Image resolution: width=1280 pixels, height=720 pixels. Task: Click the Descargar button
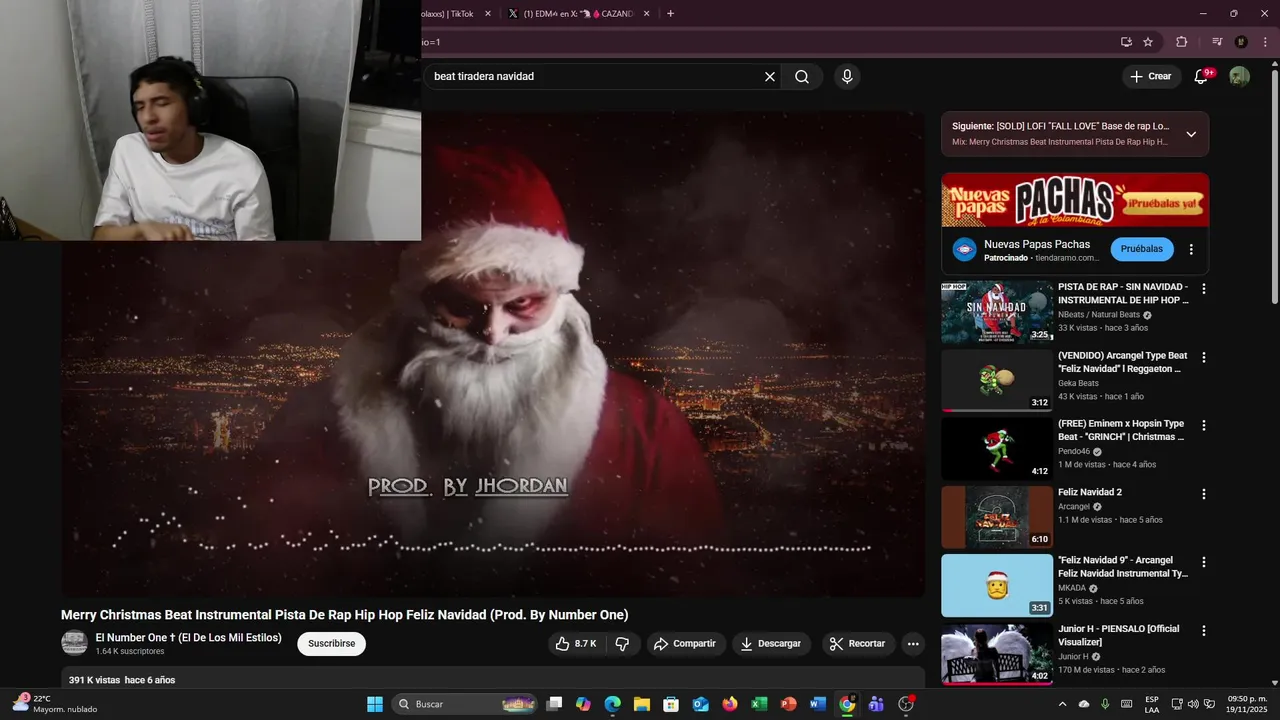[x=772, y=644]
